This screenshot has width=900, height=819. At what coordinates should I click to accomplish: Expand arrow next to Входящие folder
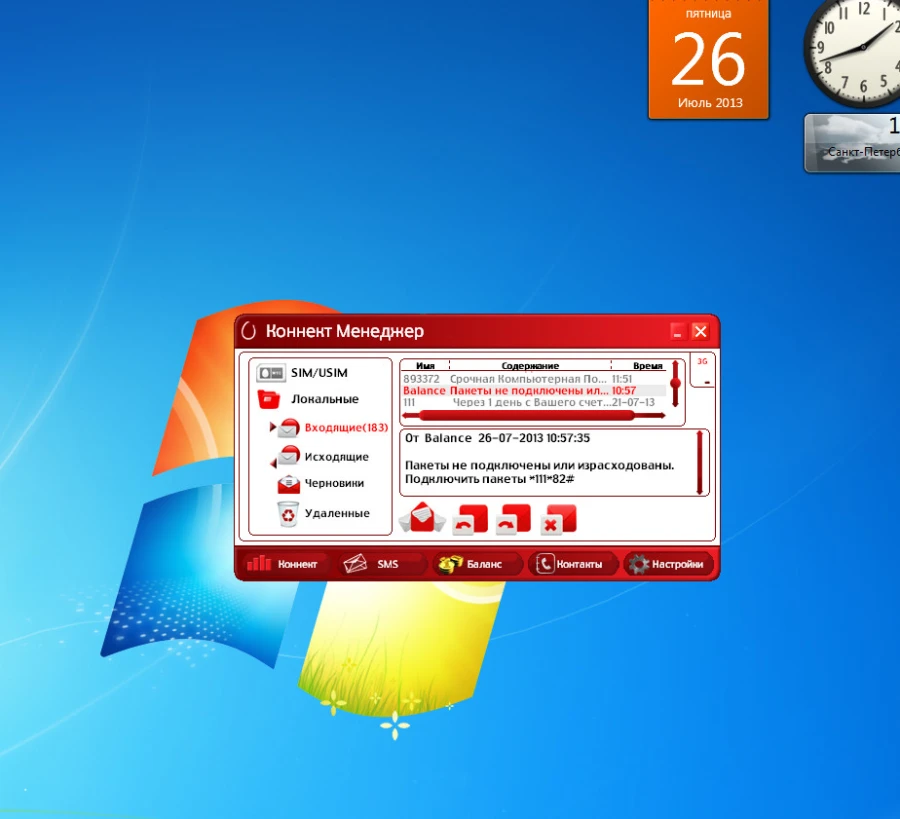pos(273,427)
